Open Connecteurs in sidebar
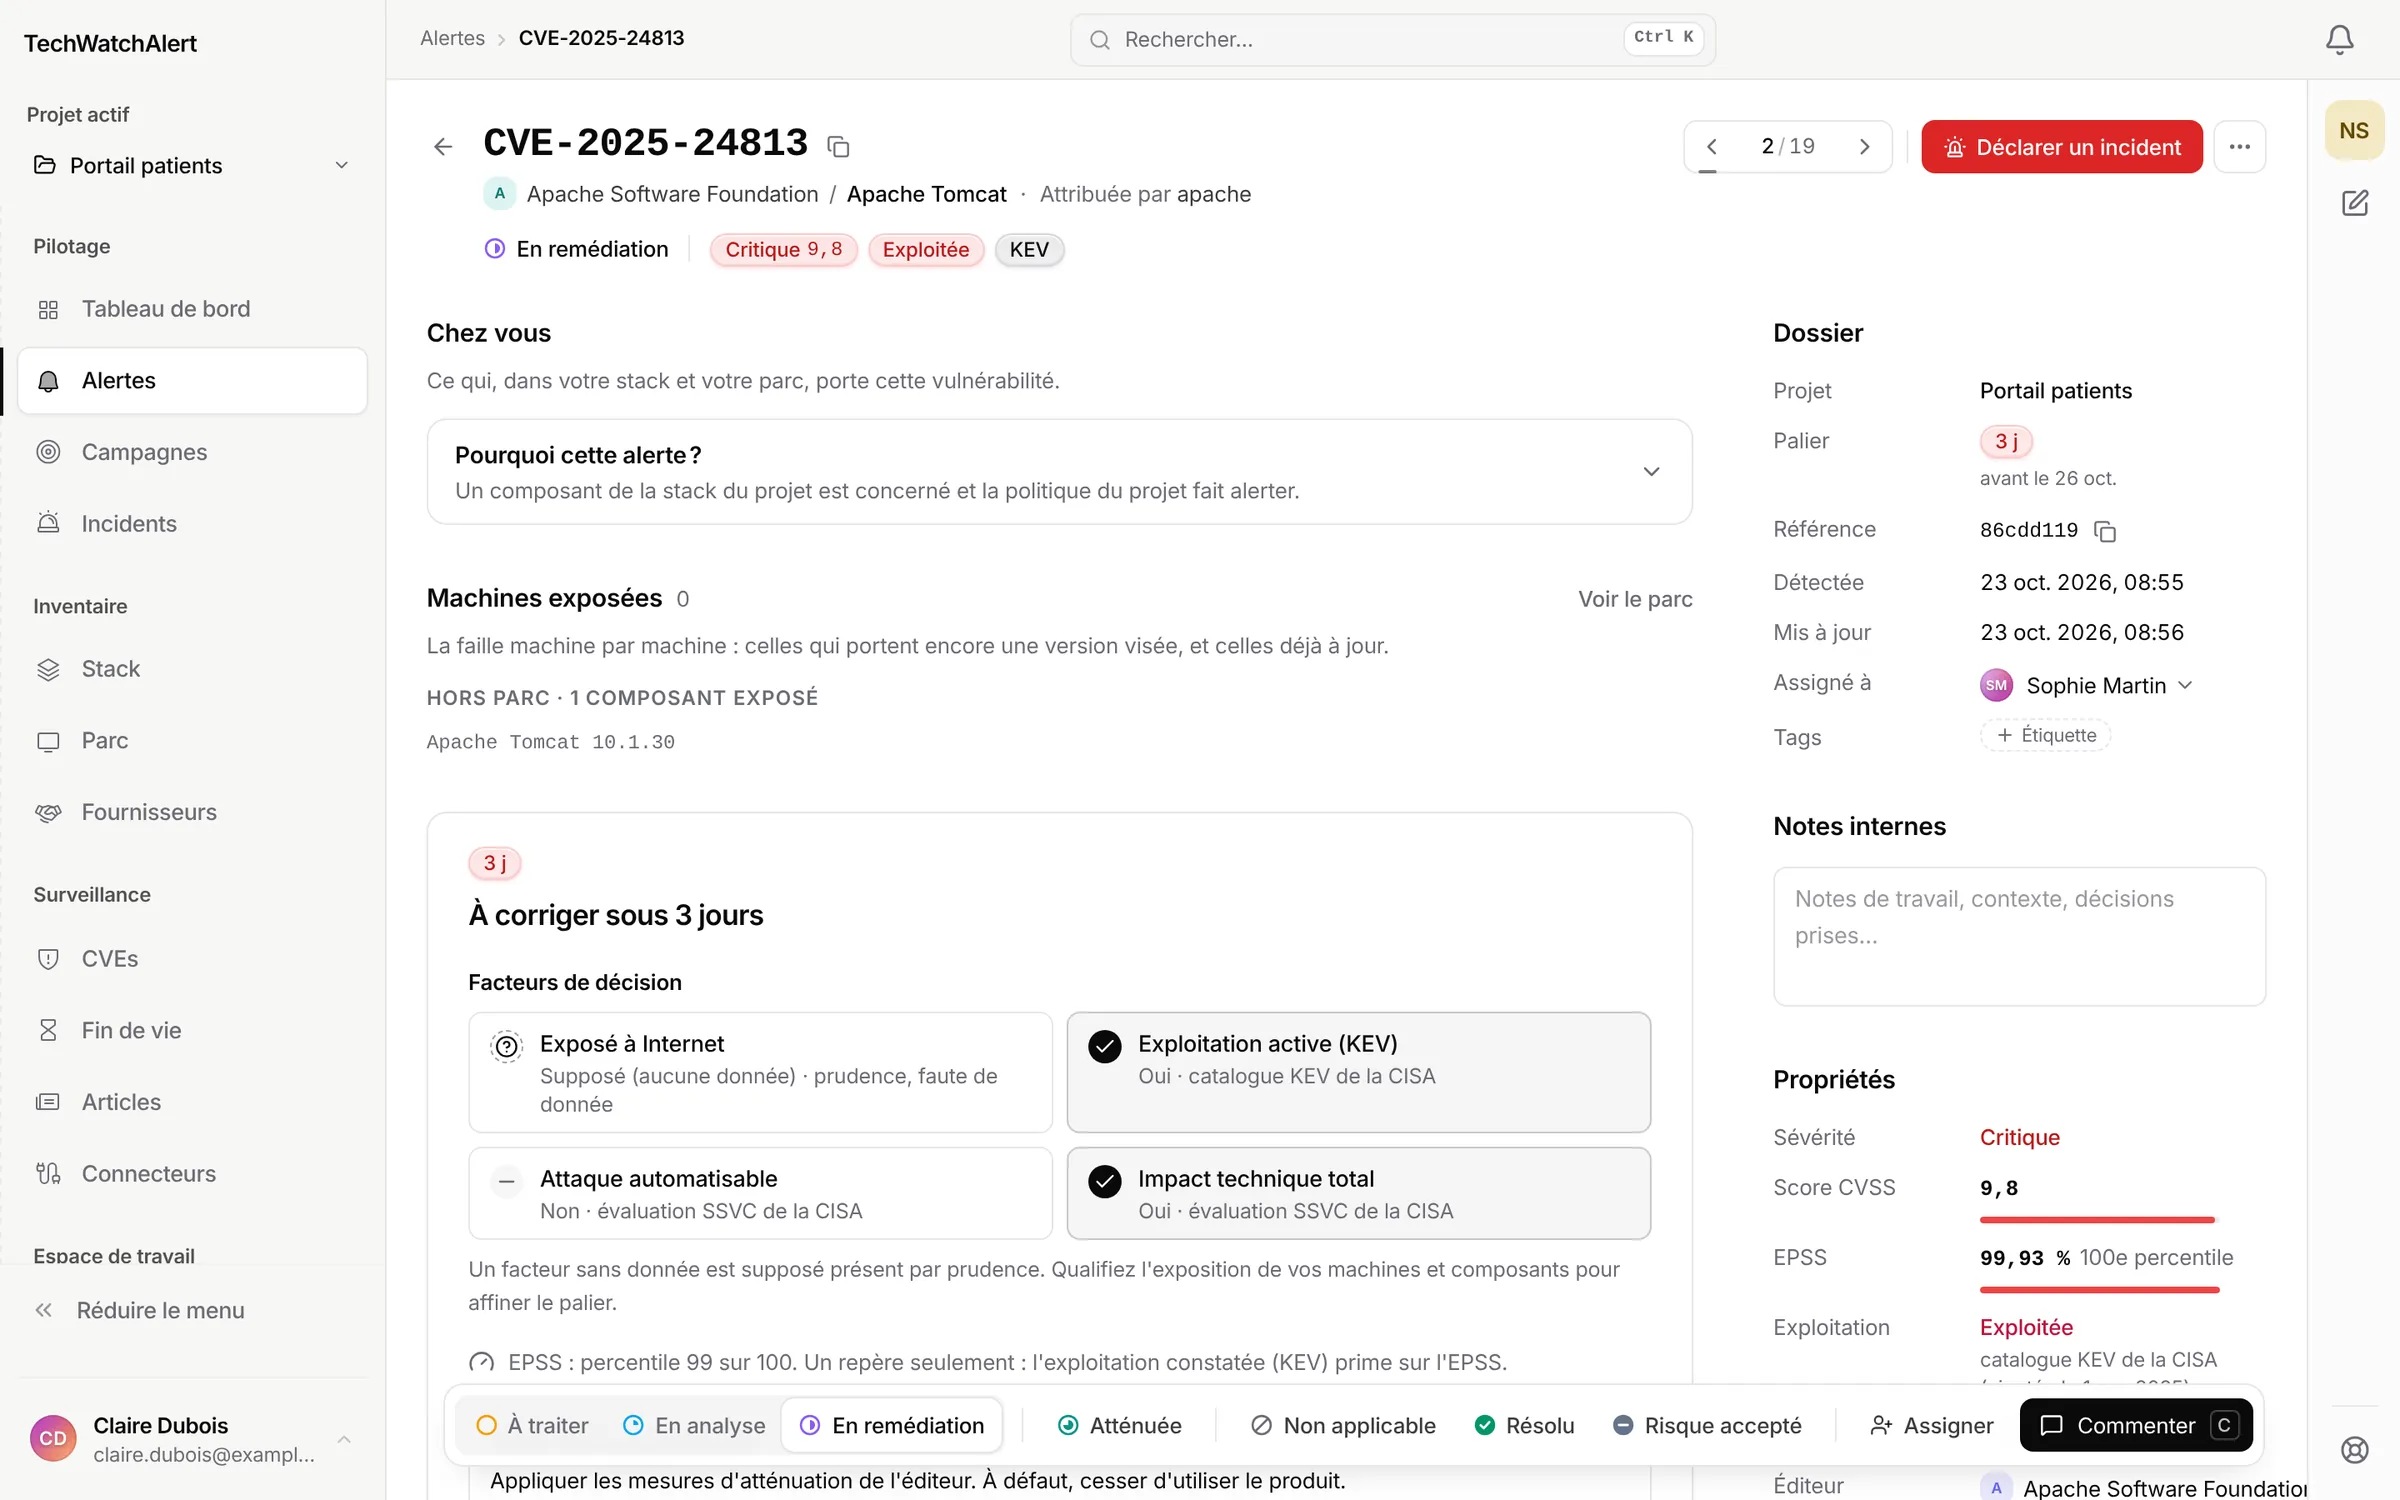 tap(192, 1174)
